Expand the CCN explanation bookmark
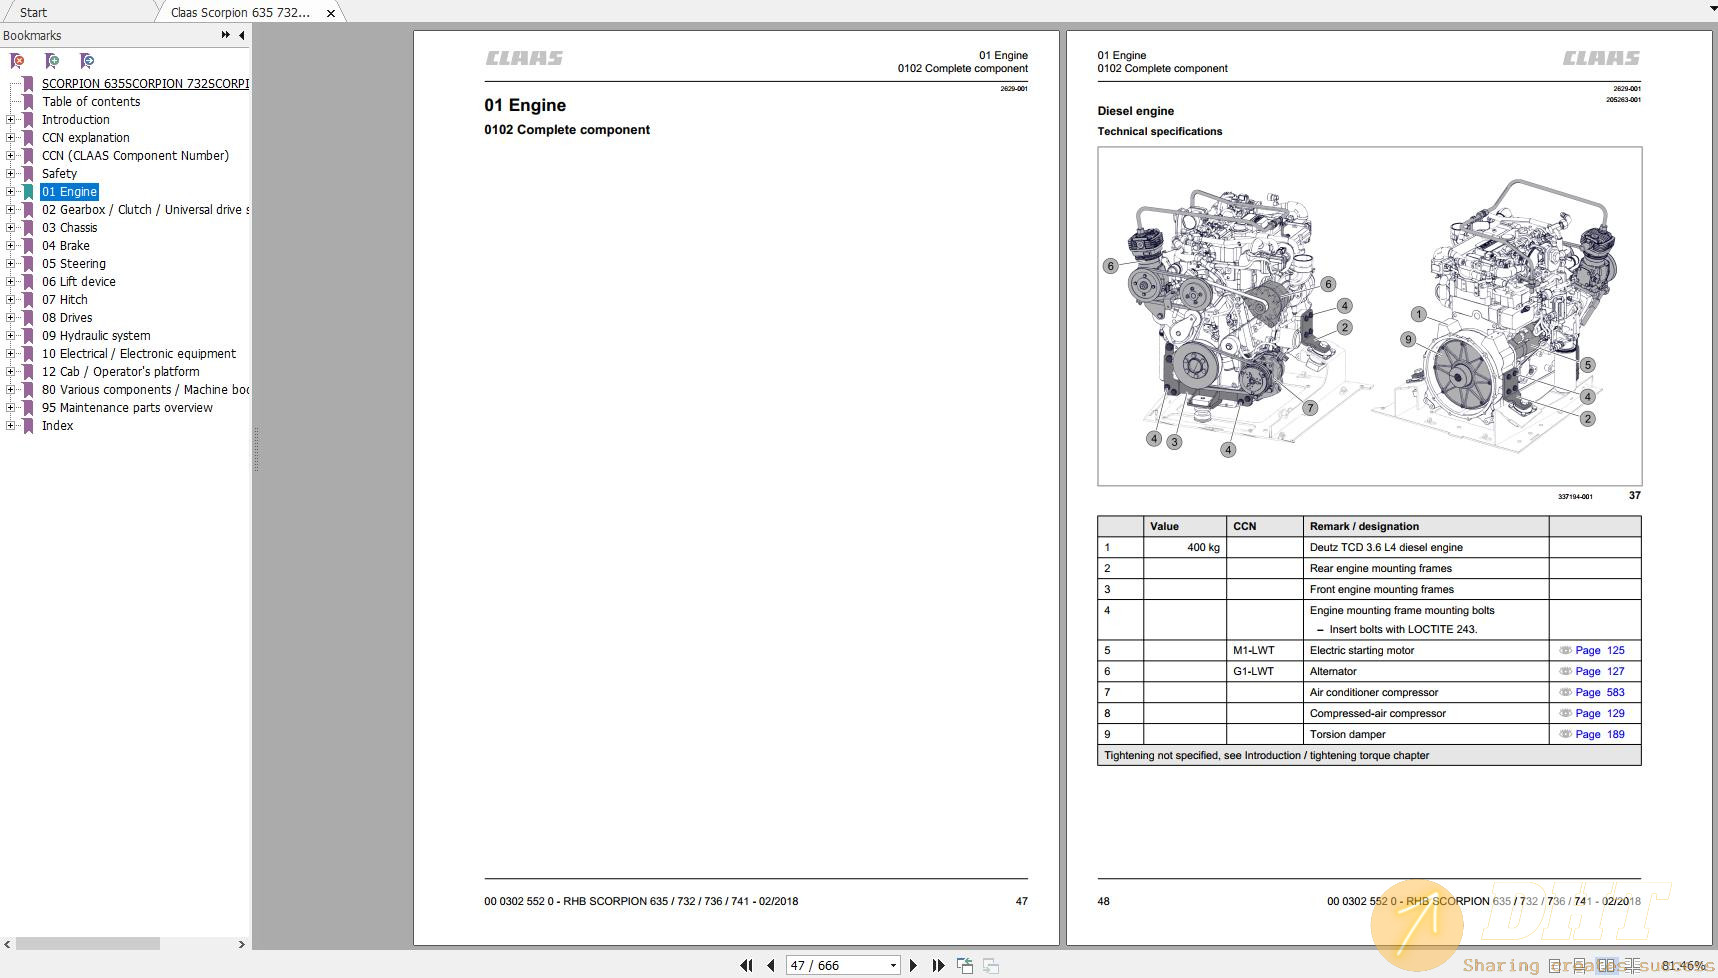 pyautogui.click(x=11, y=138)
